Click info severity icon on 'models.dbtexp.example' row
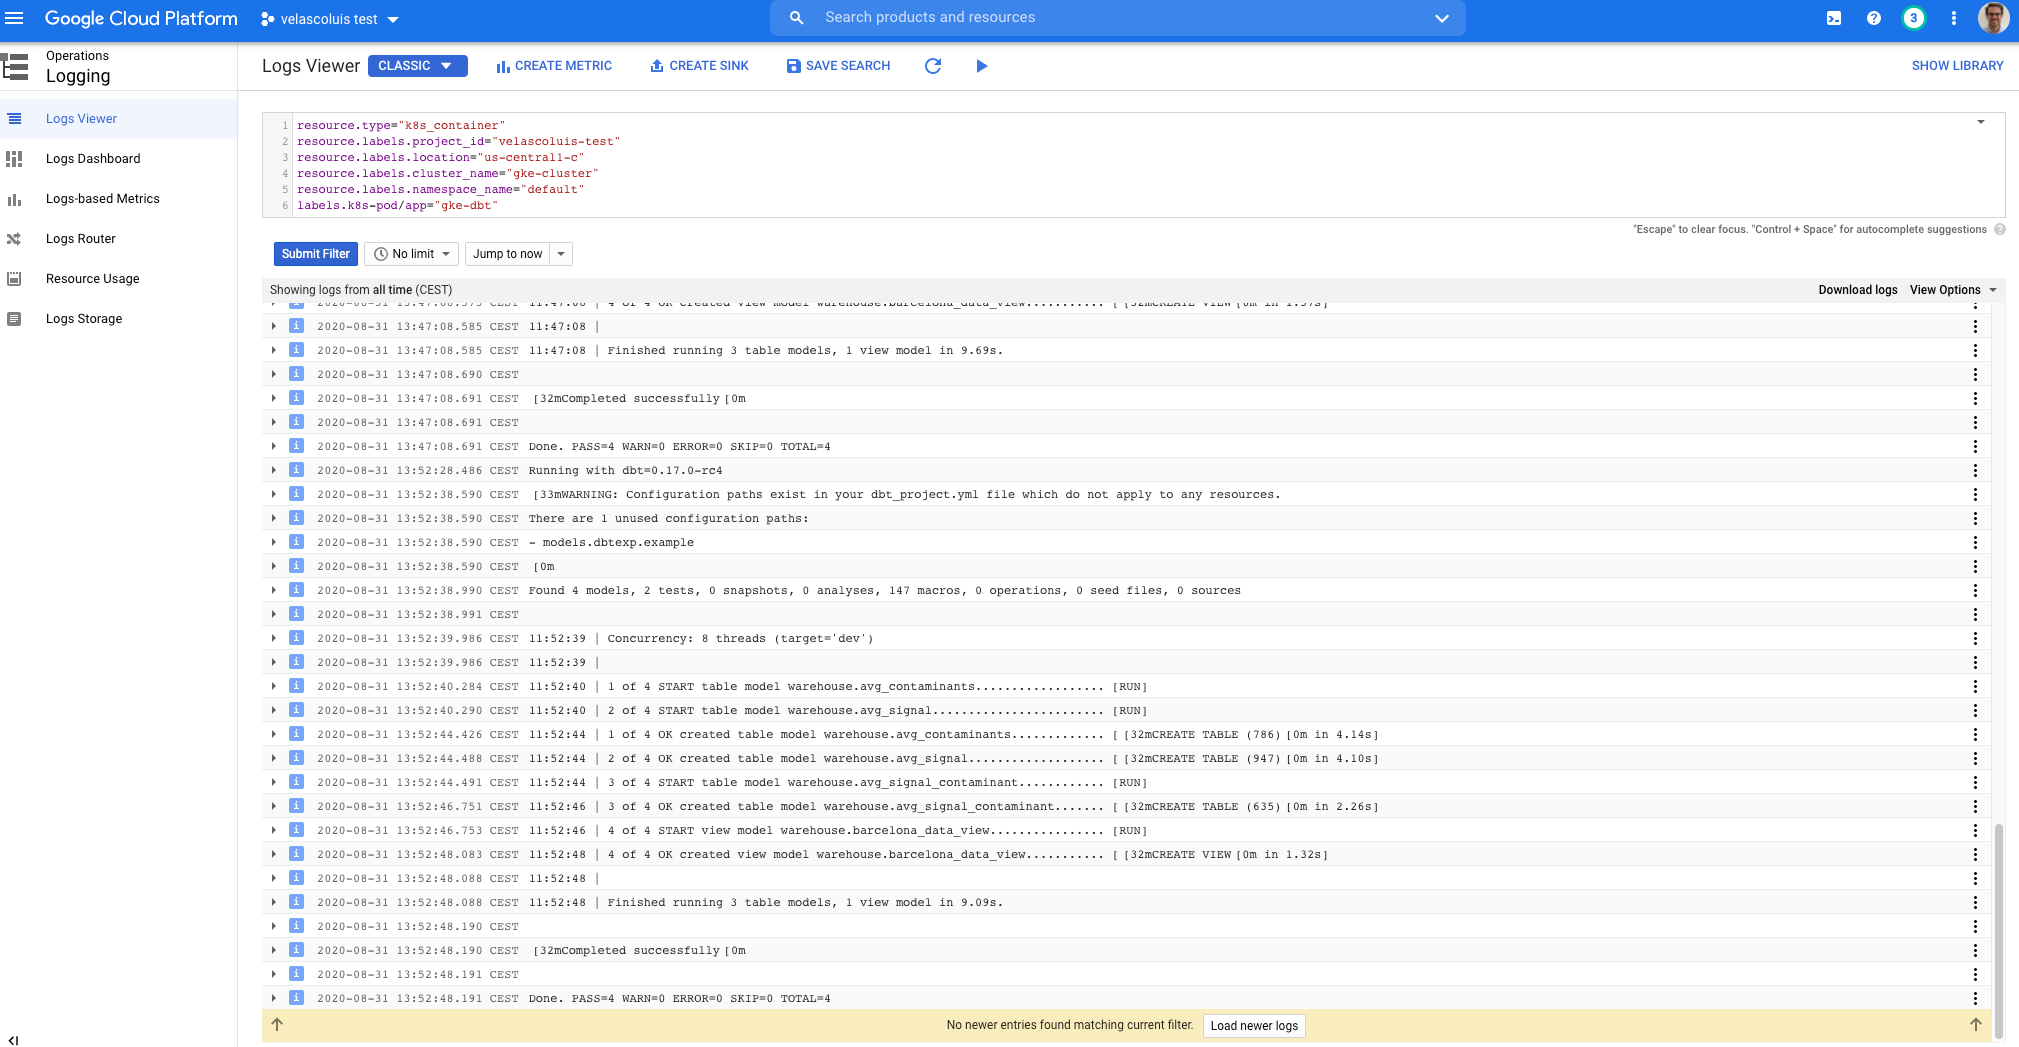Screen dimensions: 2019x1047 pyautogui.click(x=296, y=542)
